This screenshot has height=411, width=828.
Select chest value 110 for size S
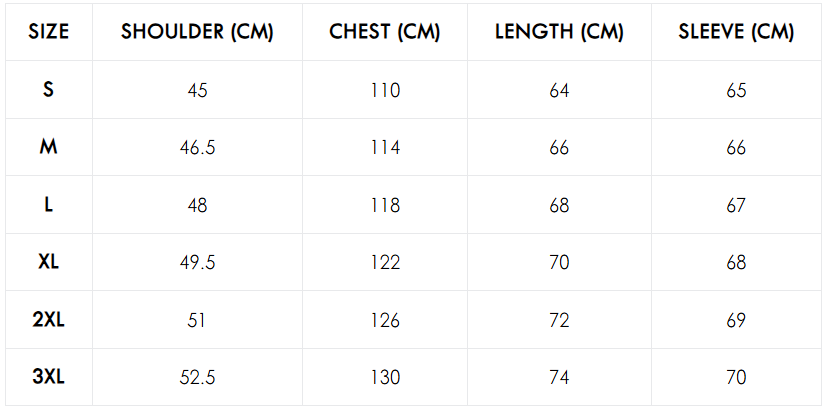point(385,90)
